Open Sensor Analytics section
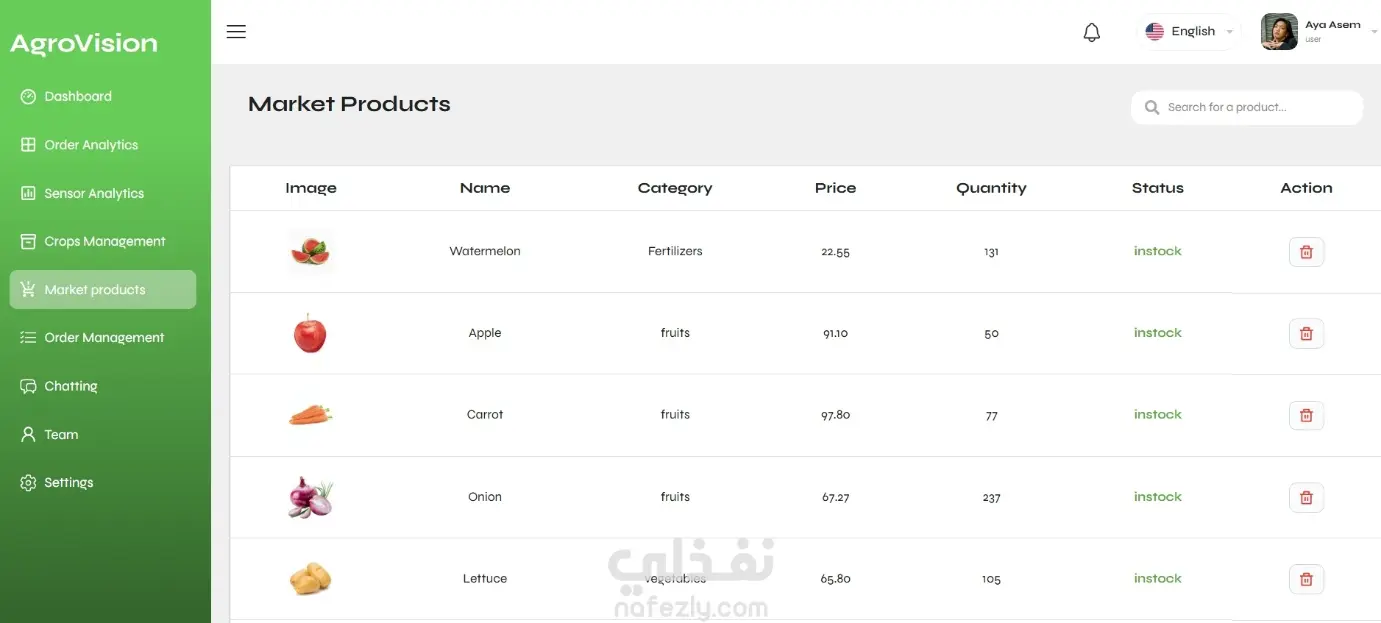 click(94, 194)
